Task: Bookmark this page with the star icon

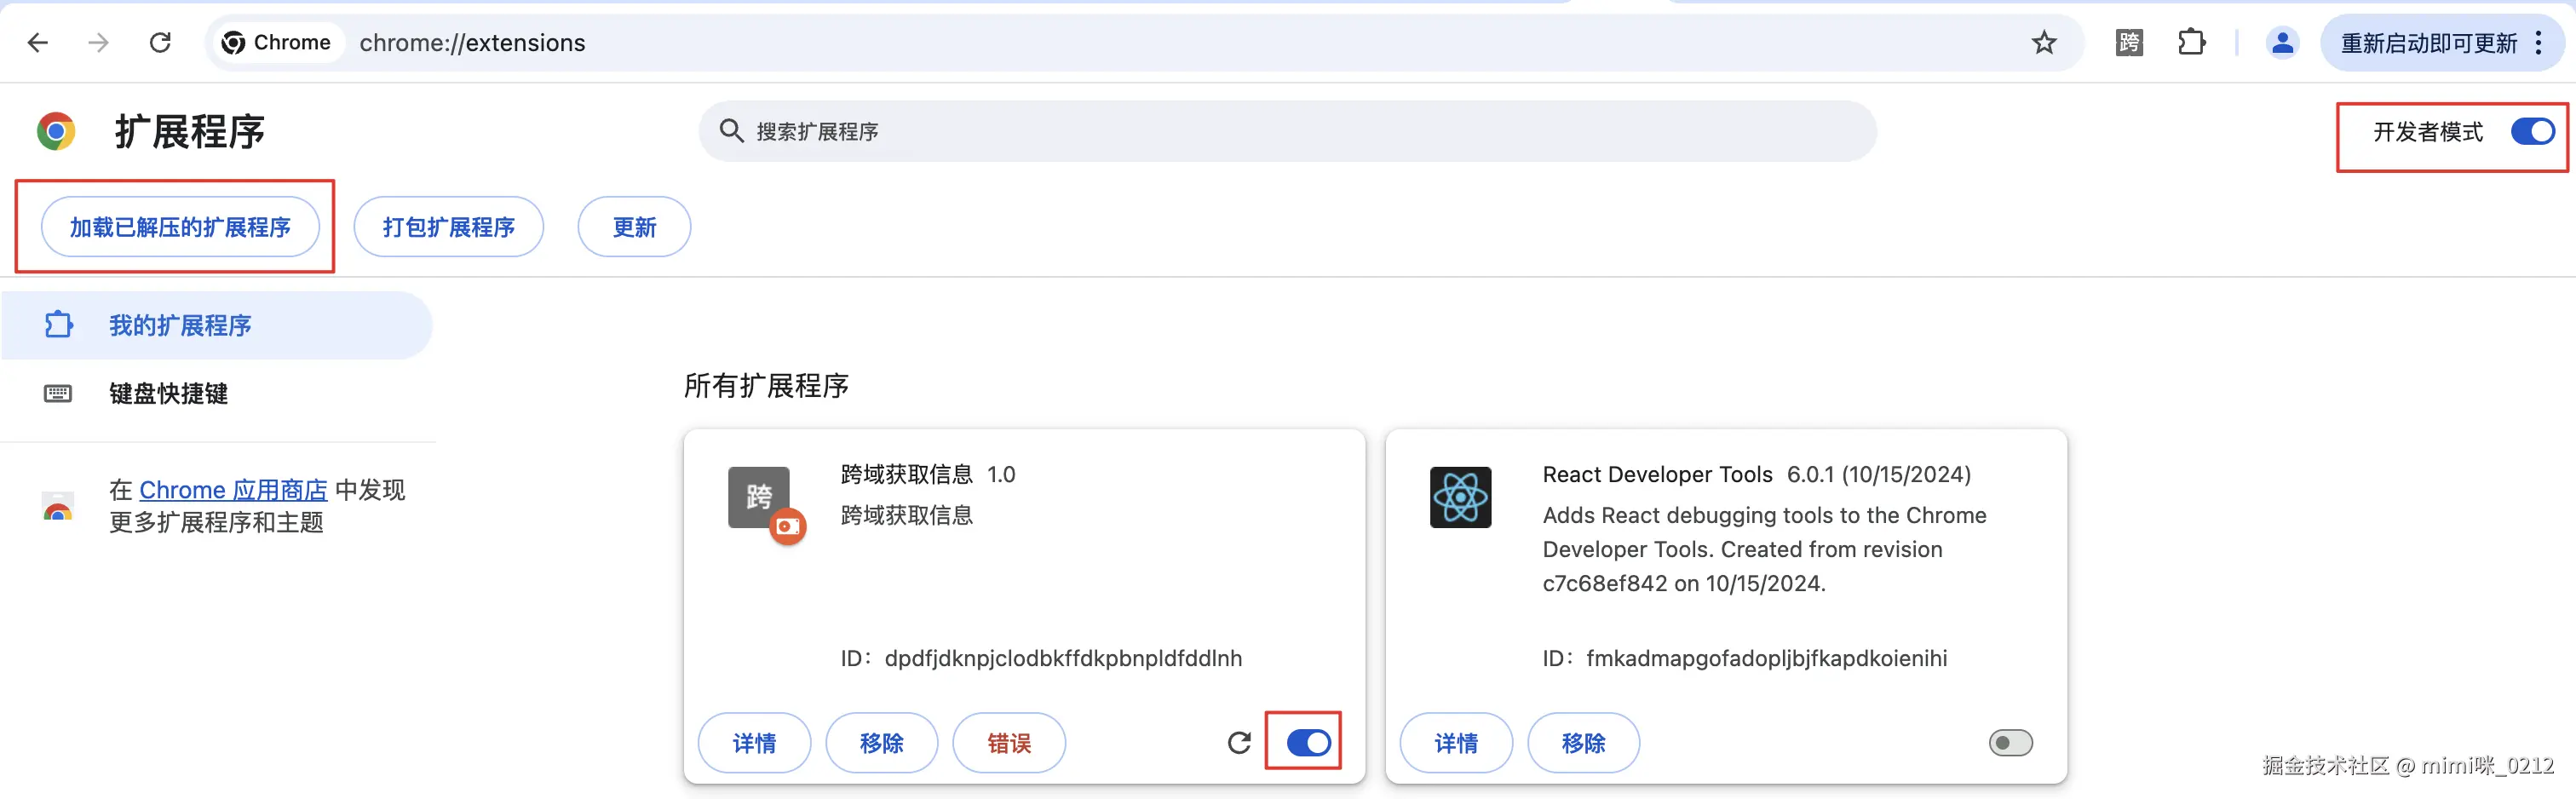Action: click(2044, 43)
